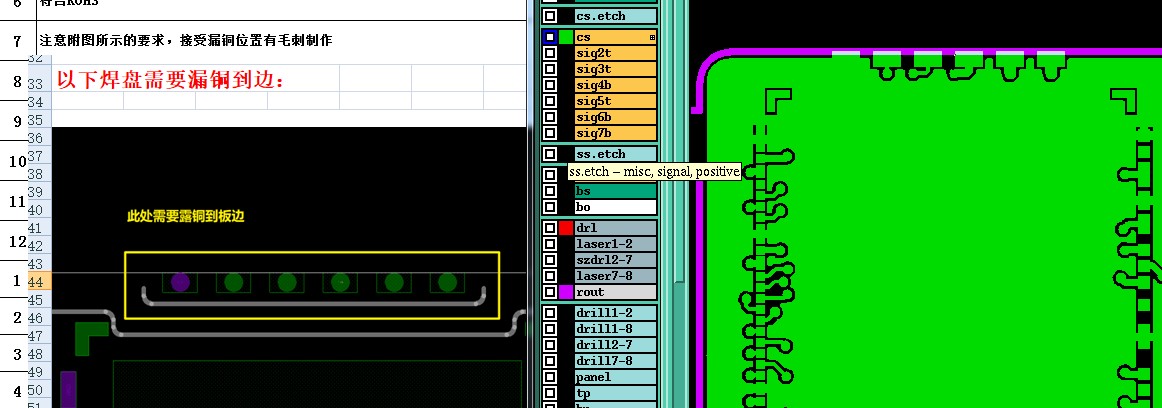Select the drl layer name
The height and width of the screenshot is (408, 1162).
pyautogui.click(x=616, y=228)
